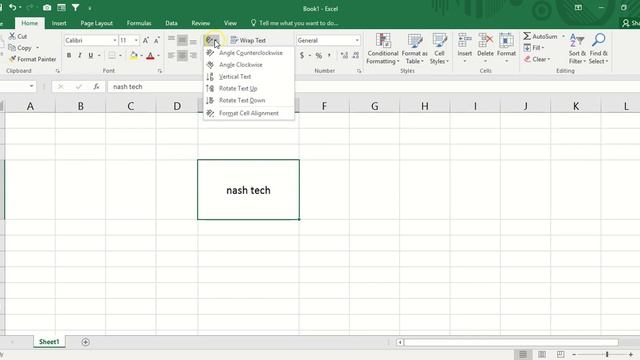Click the Format cells icon
This screenshot has height=360, width=640.
pyautogui.click(x=506, y=41)
